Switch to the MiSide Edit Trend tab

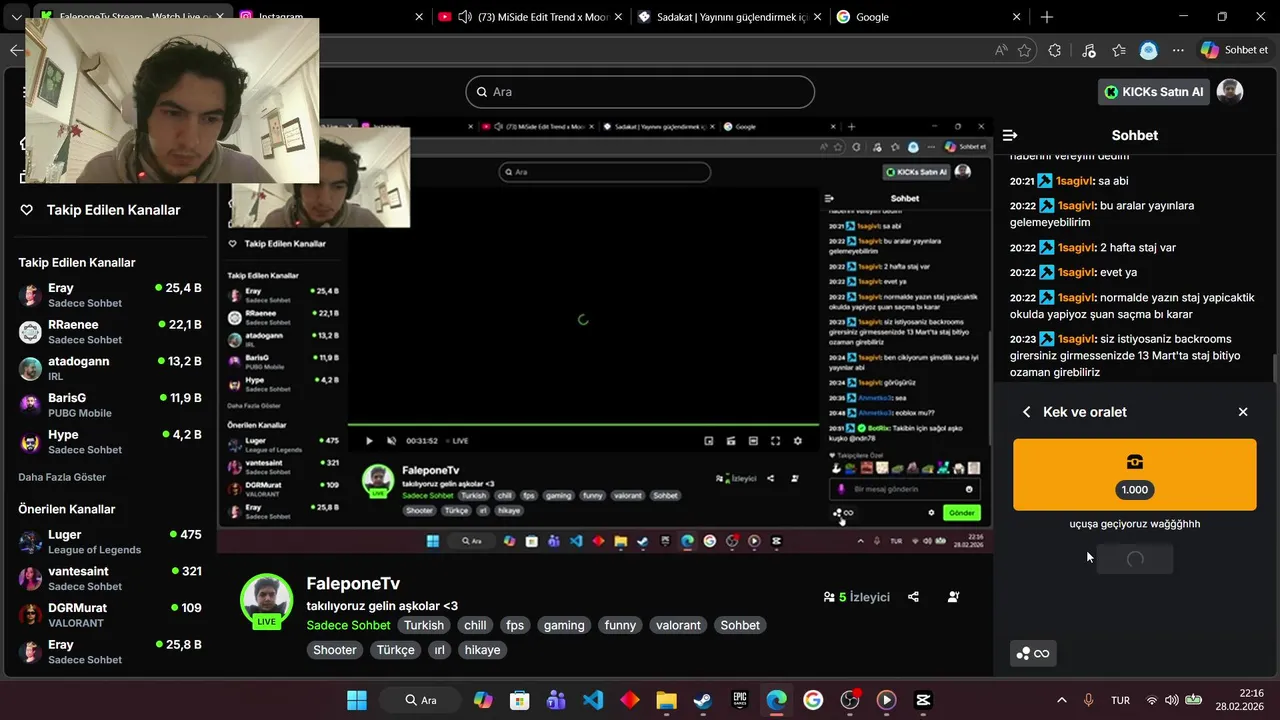[530, 17]
